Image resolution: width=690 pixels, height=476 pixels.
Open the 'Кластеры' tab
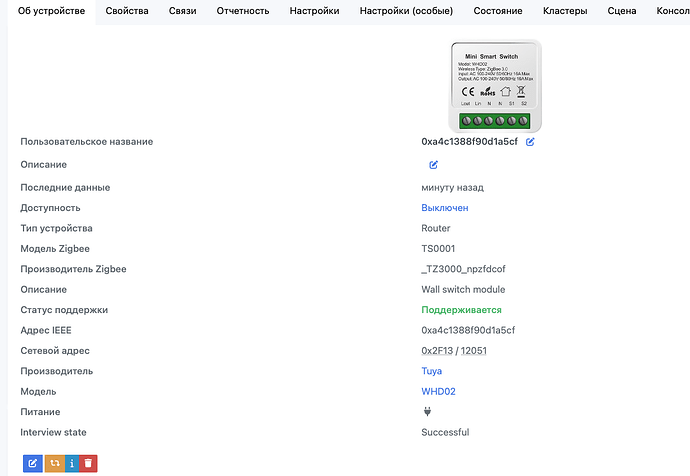(x=565, y=11)
